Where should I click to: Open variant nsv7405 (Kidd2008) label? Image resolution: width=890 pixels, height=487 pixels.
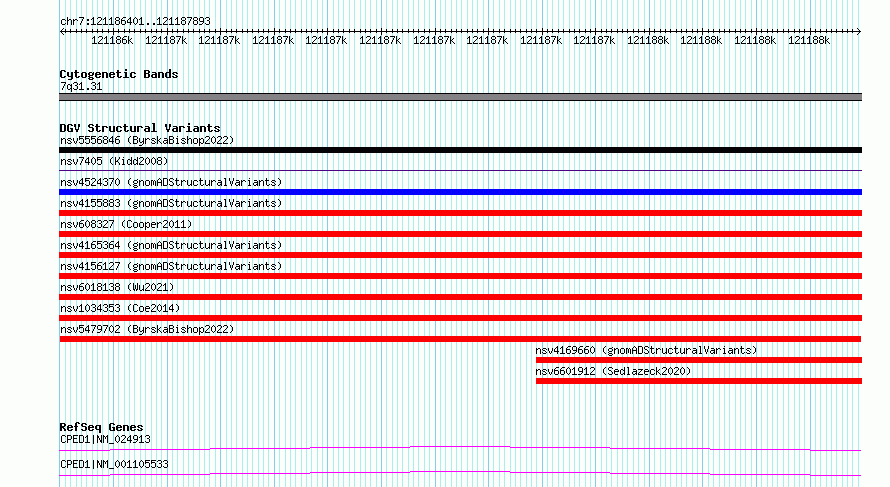[114, 161]
